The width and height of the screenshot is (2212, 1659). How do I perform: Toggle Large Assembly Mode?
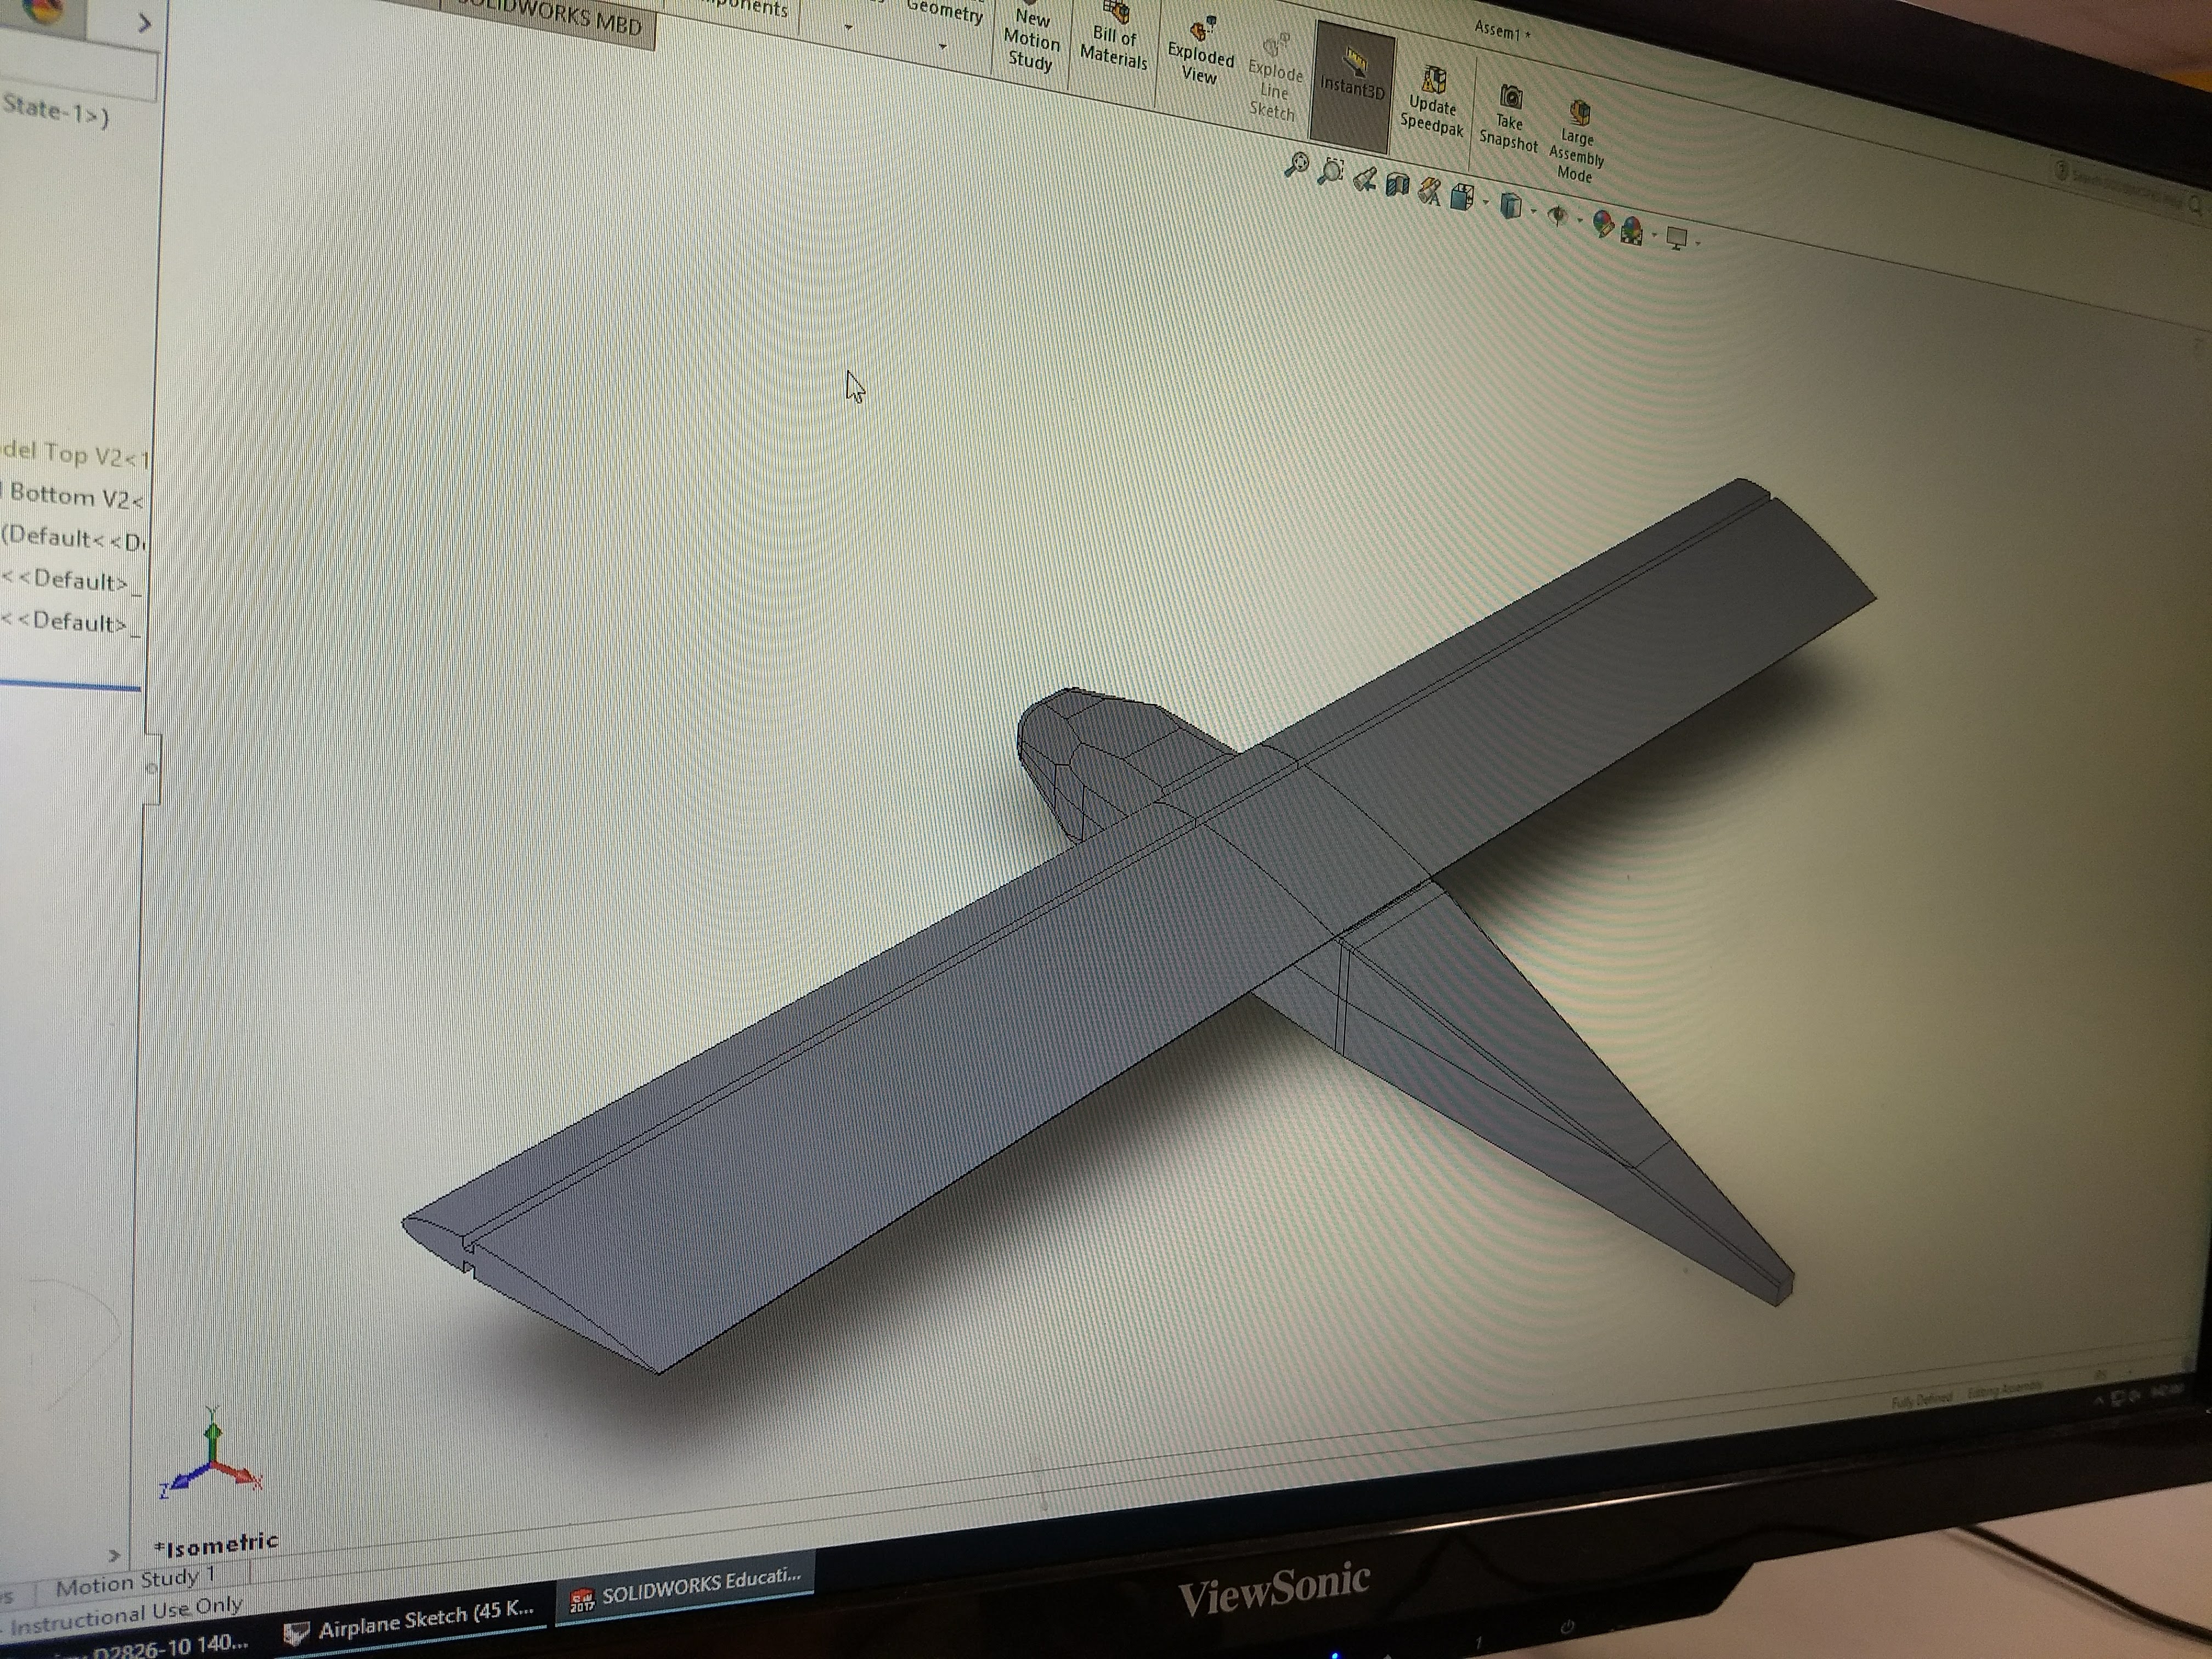coord(1576,141)
